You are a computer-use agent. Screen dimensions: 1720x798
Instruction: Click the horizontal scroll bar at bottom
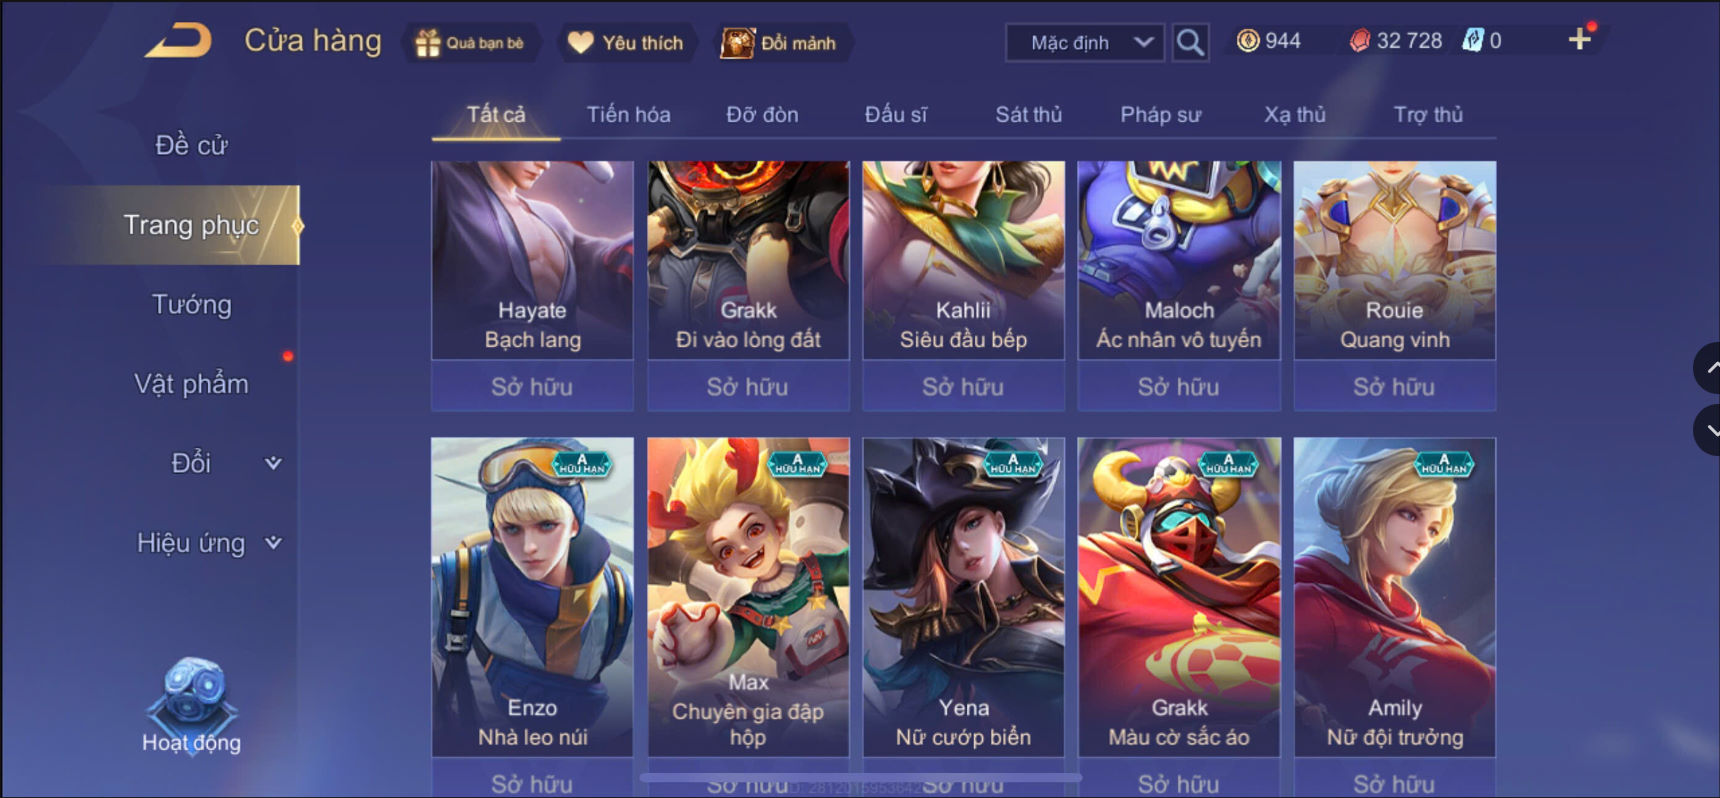860,776
